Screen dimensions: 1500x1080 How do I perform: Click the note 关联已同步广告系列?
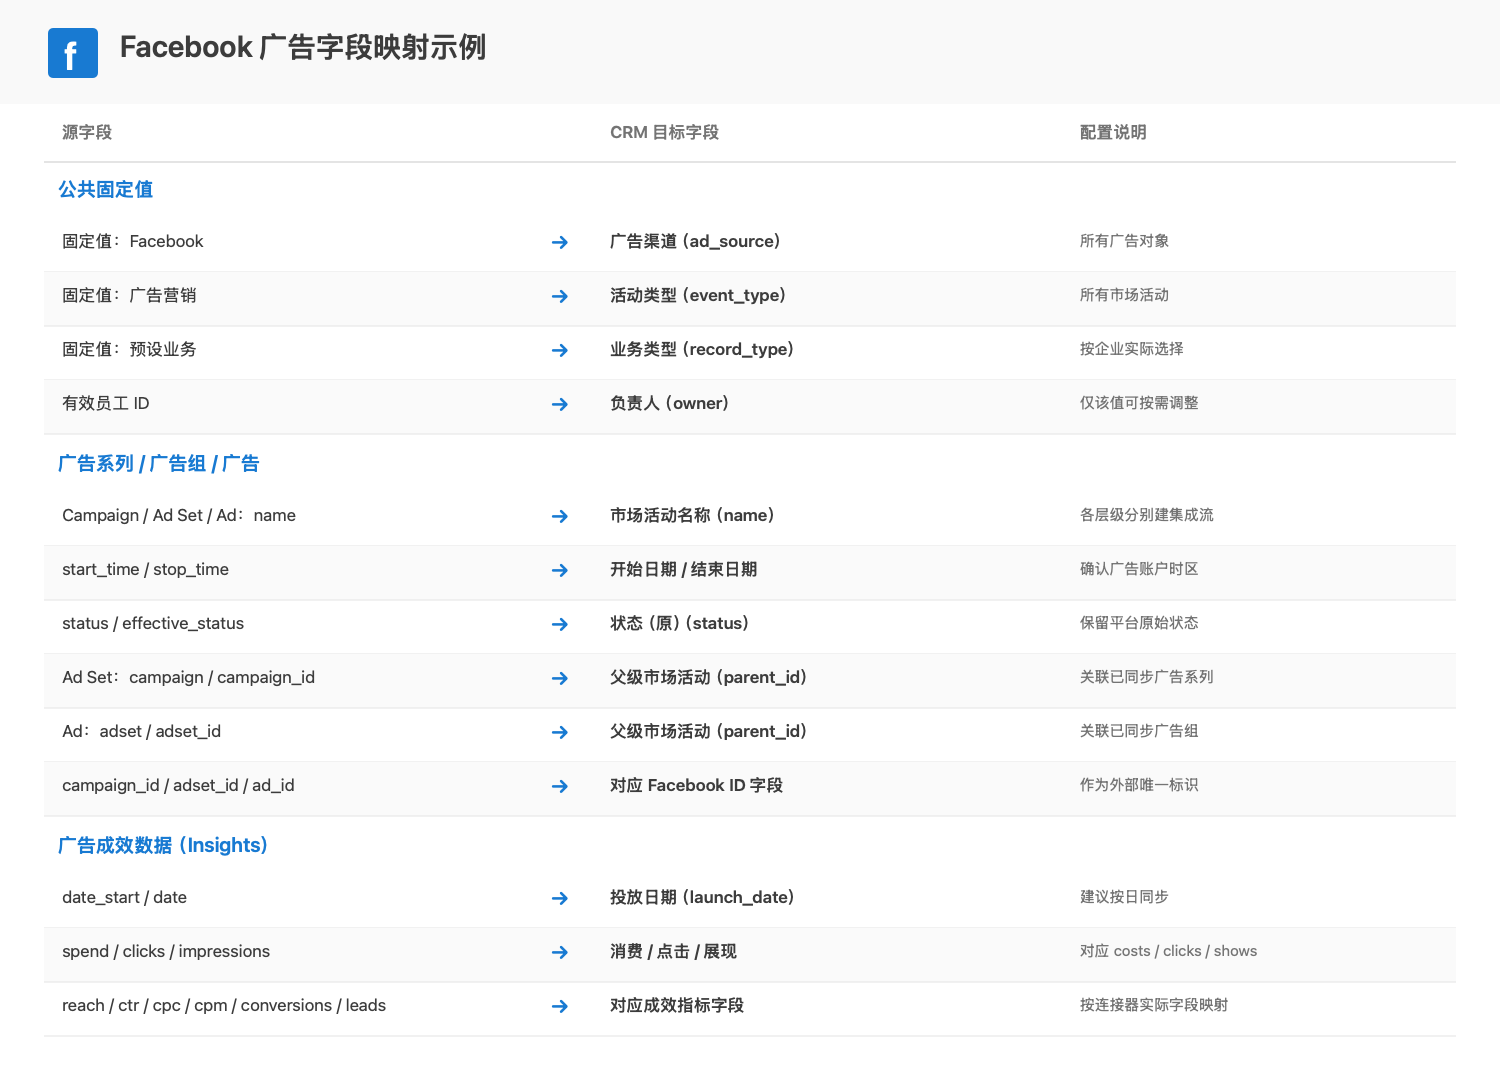click(x=1147, y=677)
